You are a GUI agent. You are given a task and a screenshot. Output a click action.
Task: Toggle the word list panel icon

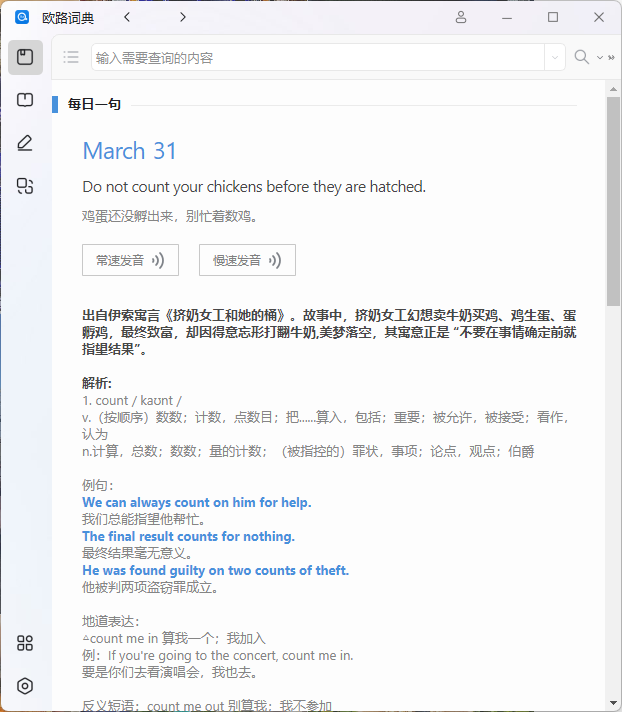(71, 57)
